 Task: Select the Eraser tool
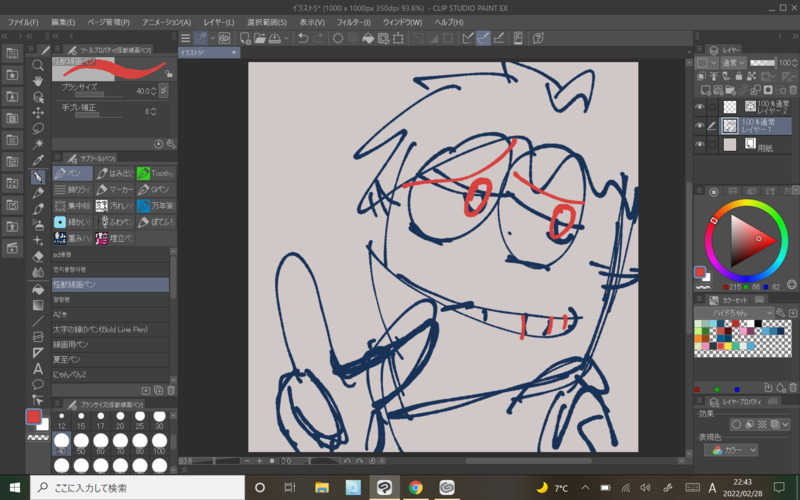[38, 256]
